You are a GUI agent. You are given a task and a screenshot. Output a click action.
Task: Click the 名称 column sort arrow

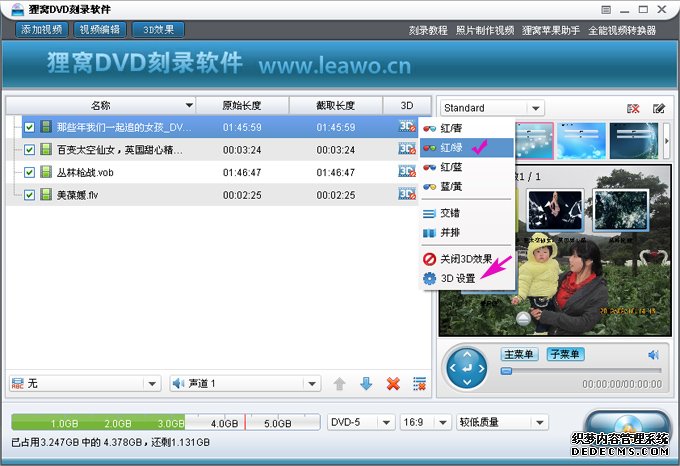pyautogui.click(x=189, y=105)
